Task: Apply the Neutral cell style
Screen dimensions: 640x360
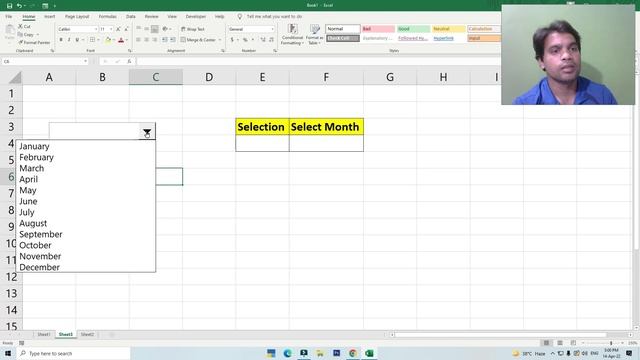Action: [449, 29]
